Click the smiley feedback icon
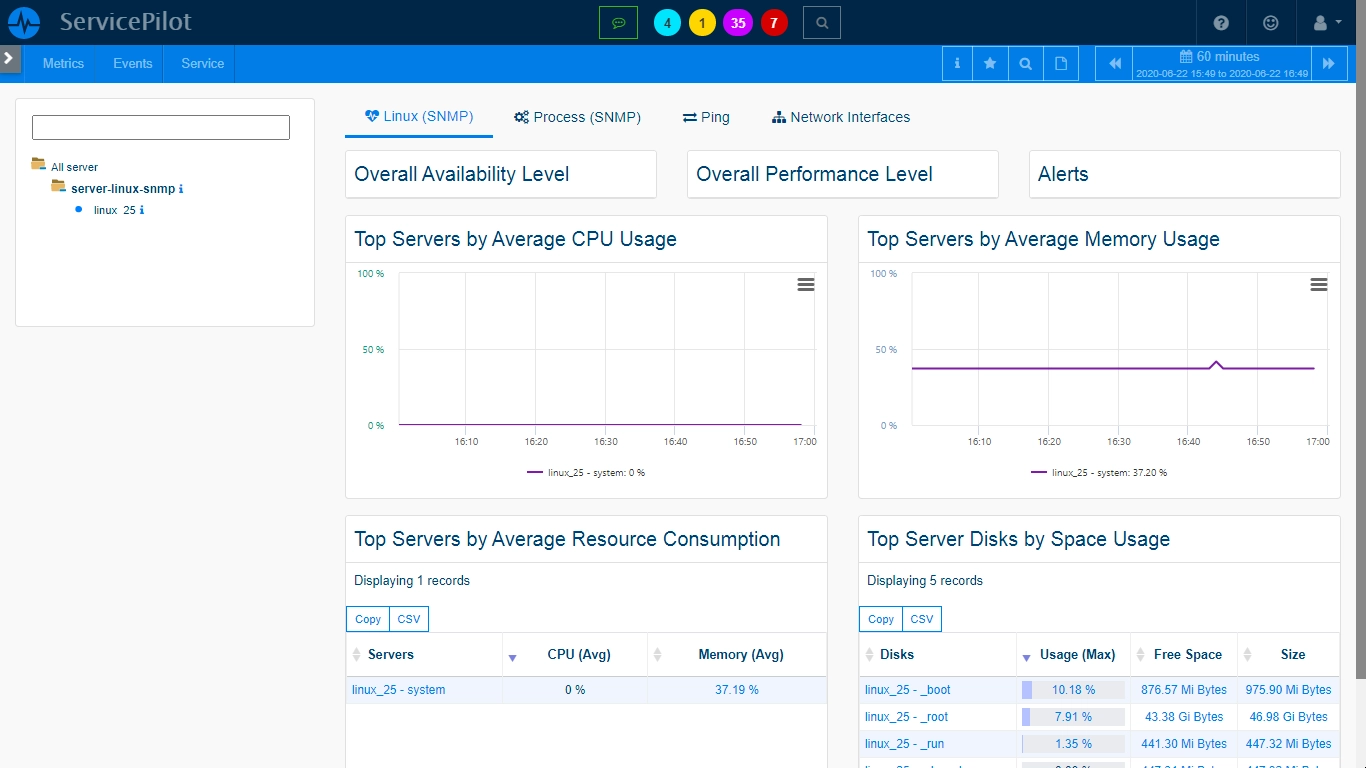 (x=1271, y=22)
